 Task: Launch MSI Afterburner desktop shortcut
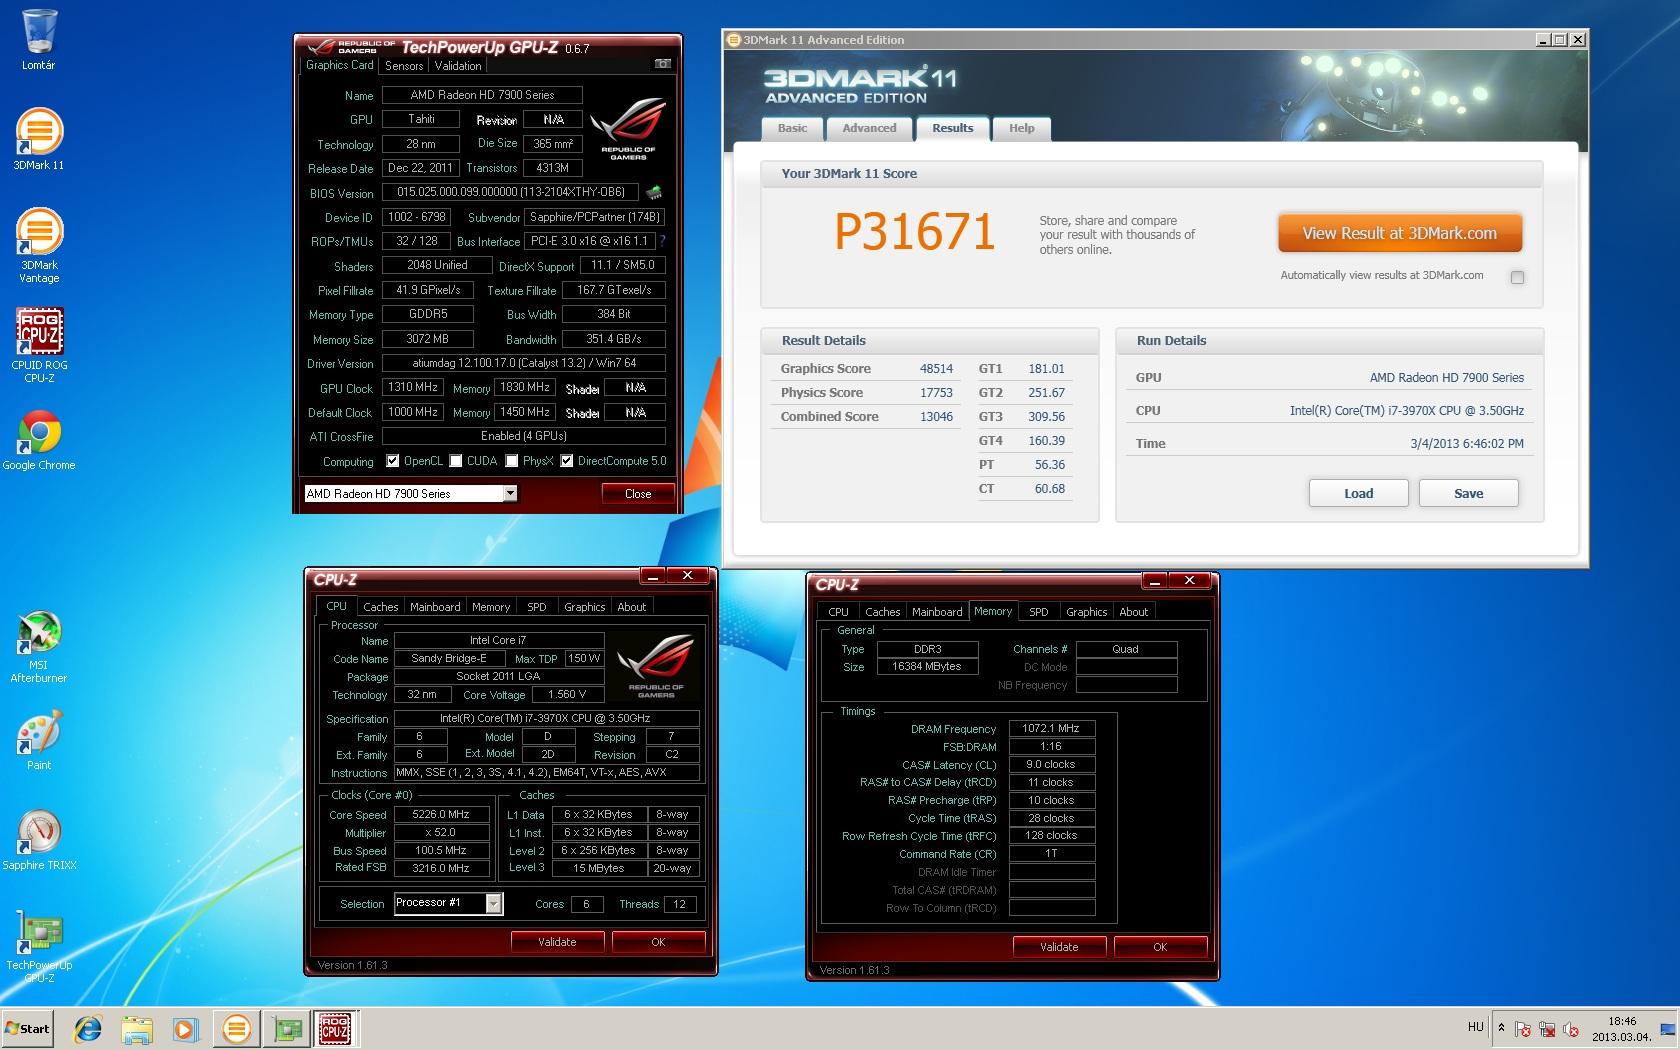pos(38,647)
